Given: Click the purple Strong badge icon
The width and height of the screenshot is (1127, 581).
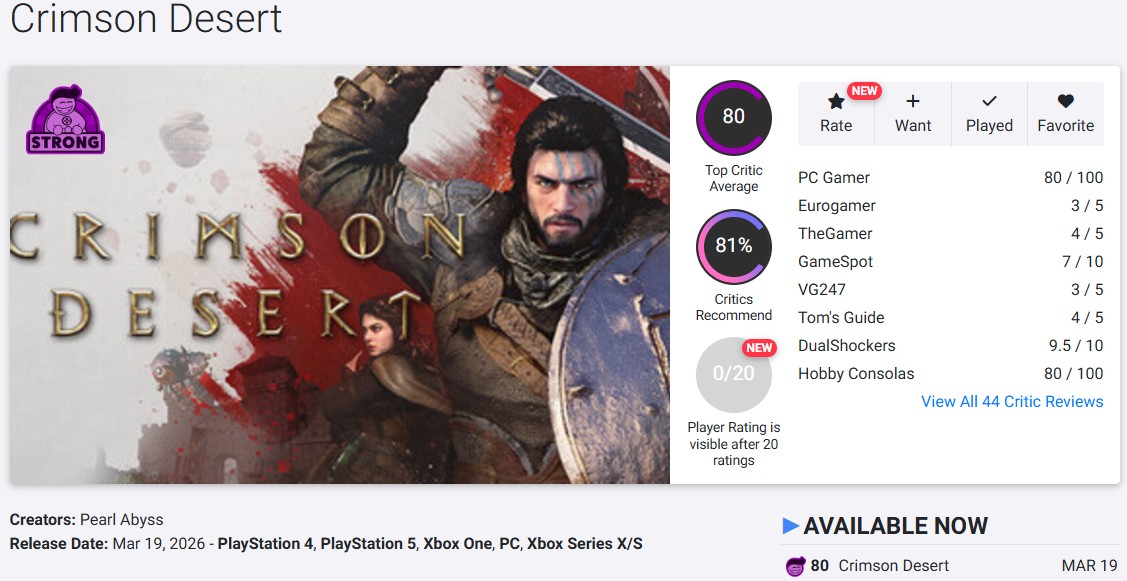Looking at the screenshot, I should pyautogui.click(x=65, y=120).
